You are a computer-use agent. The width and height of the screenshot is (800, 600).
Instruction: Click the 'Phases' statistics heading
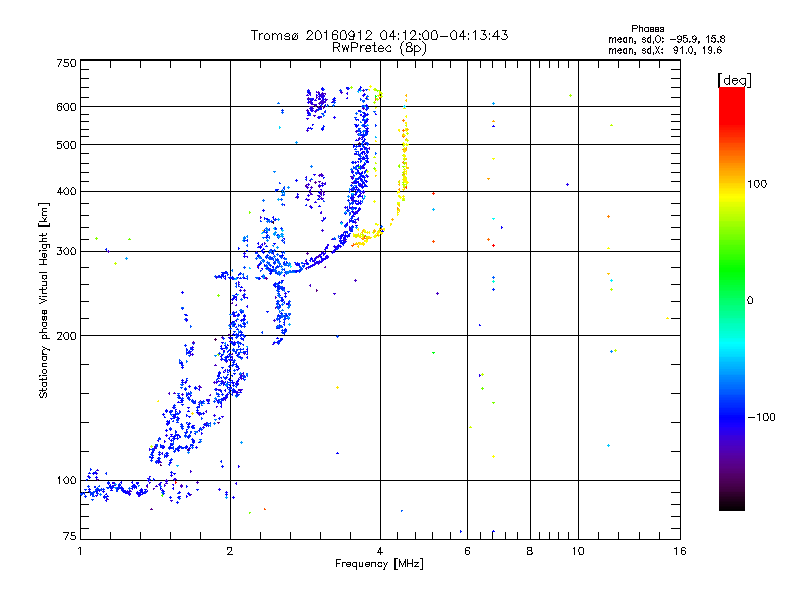click(x=647, y=29)
